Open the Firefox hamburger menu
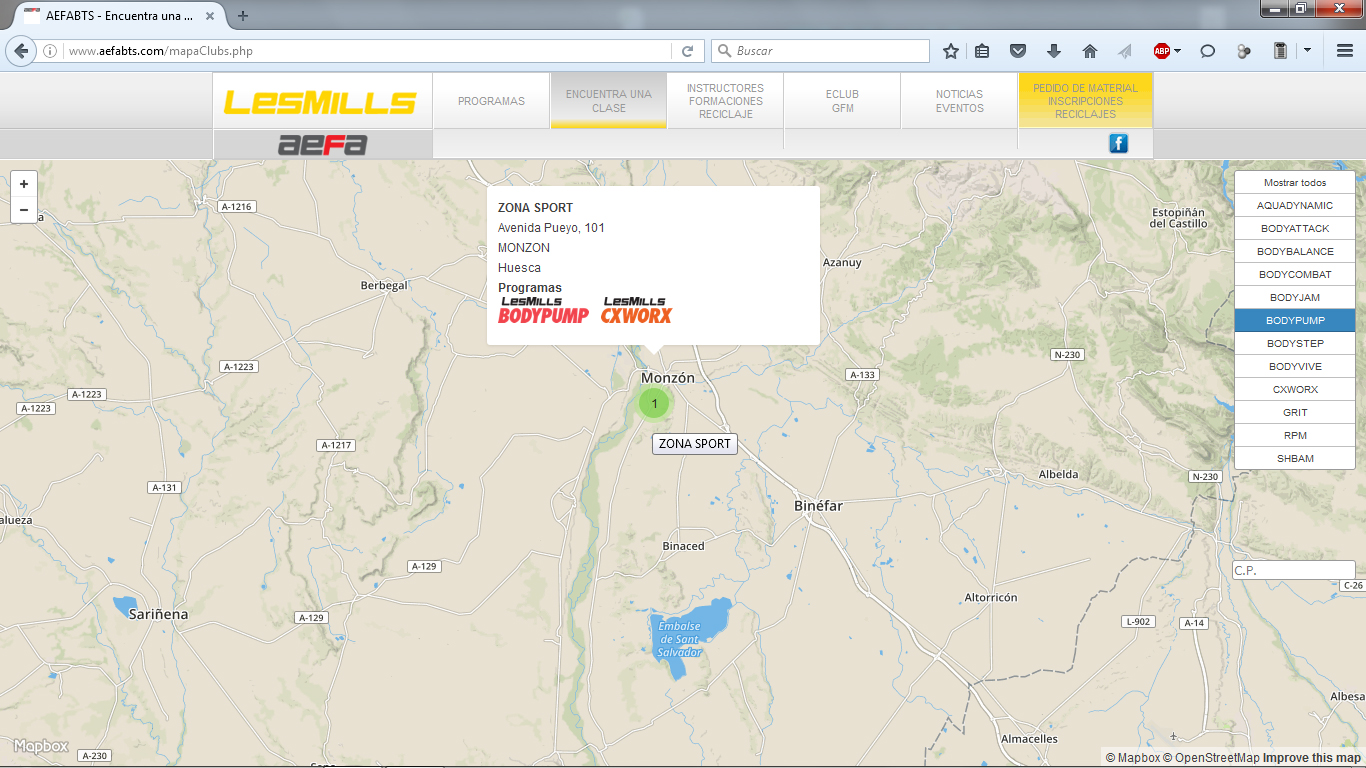 point(1345,51)
